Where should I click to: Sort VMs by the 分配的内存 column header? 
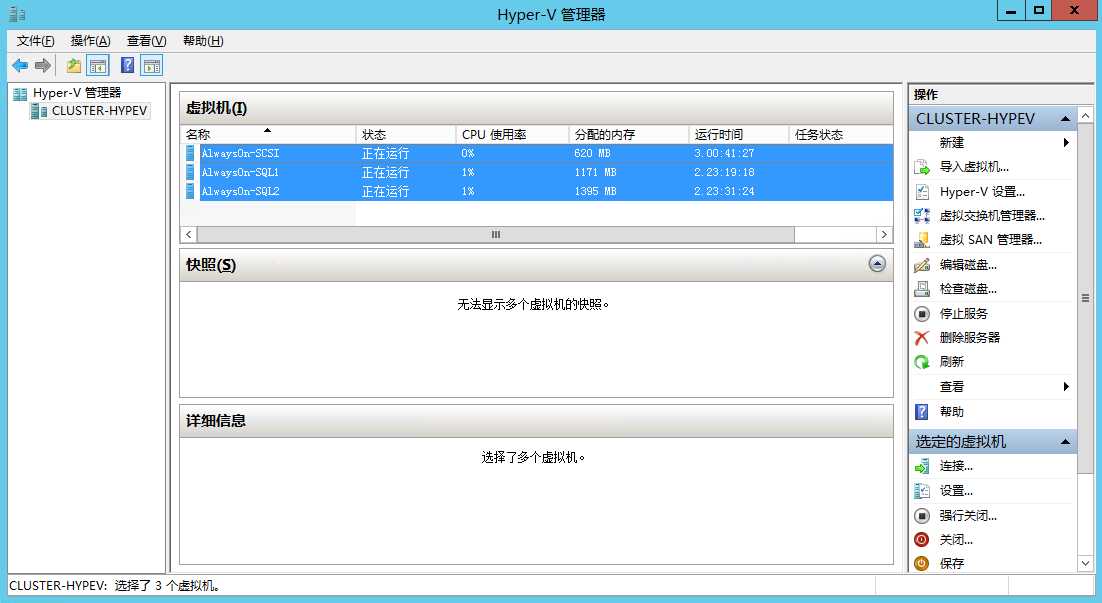point(629,134)
